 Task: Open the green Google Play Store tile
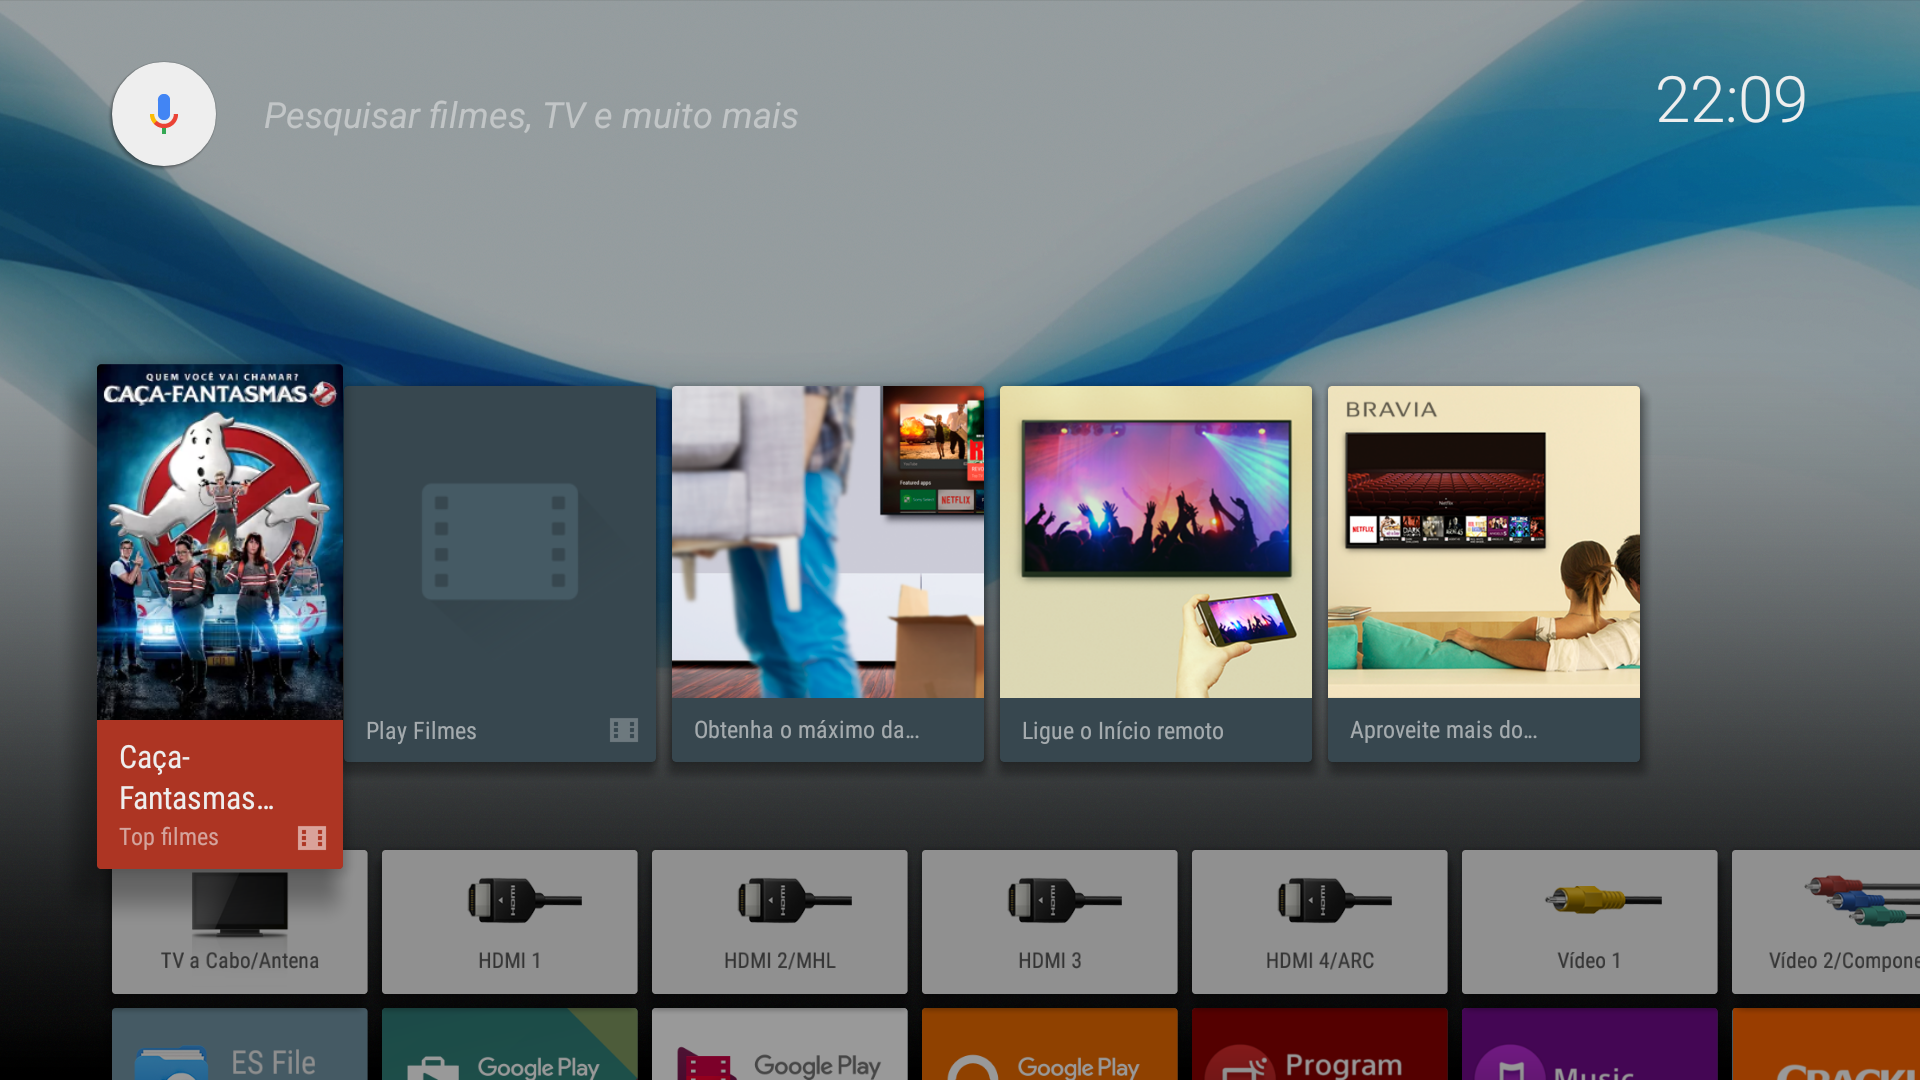(509, 1046)
